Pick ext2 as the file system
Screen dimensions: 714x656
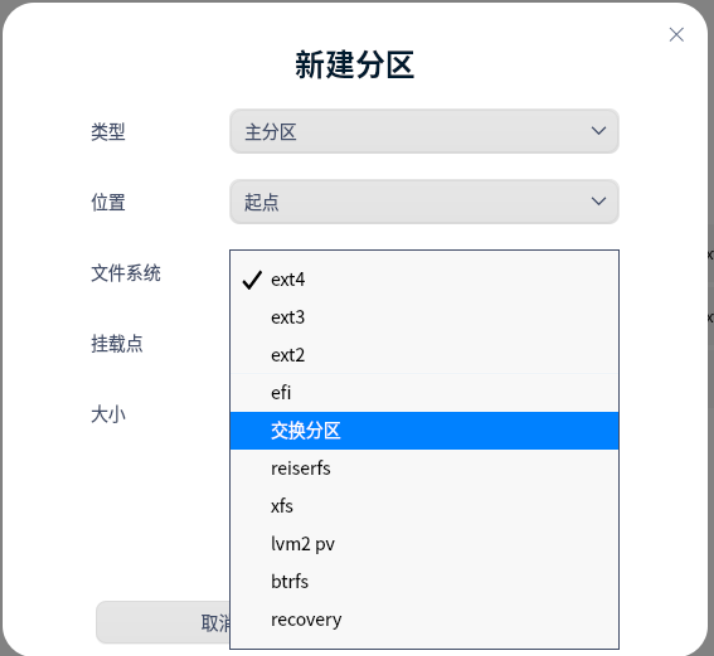pos(288,356)
